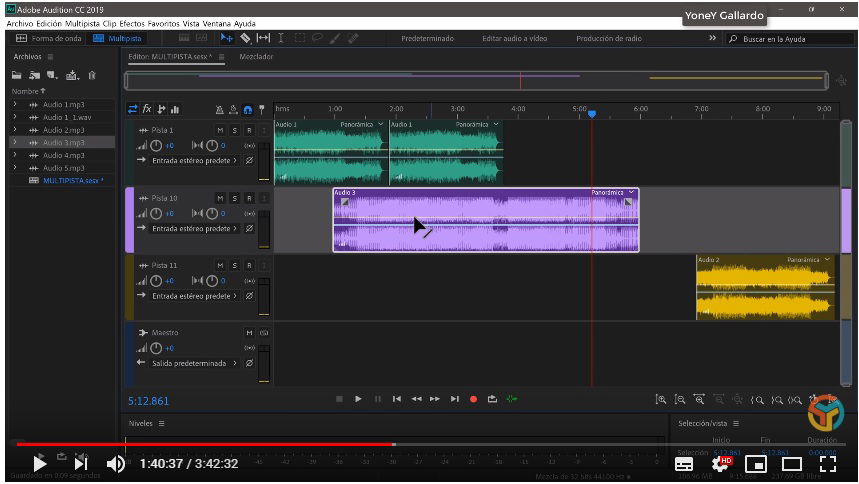The width and height of the screenshot is (859, 484).
Task: Arm Pista 11 for record
Action: coord(249,265)
